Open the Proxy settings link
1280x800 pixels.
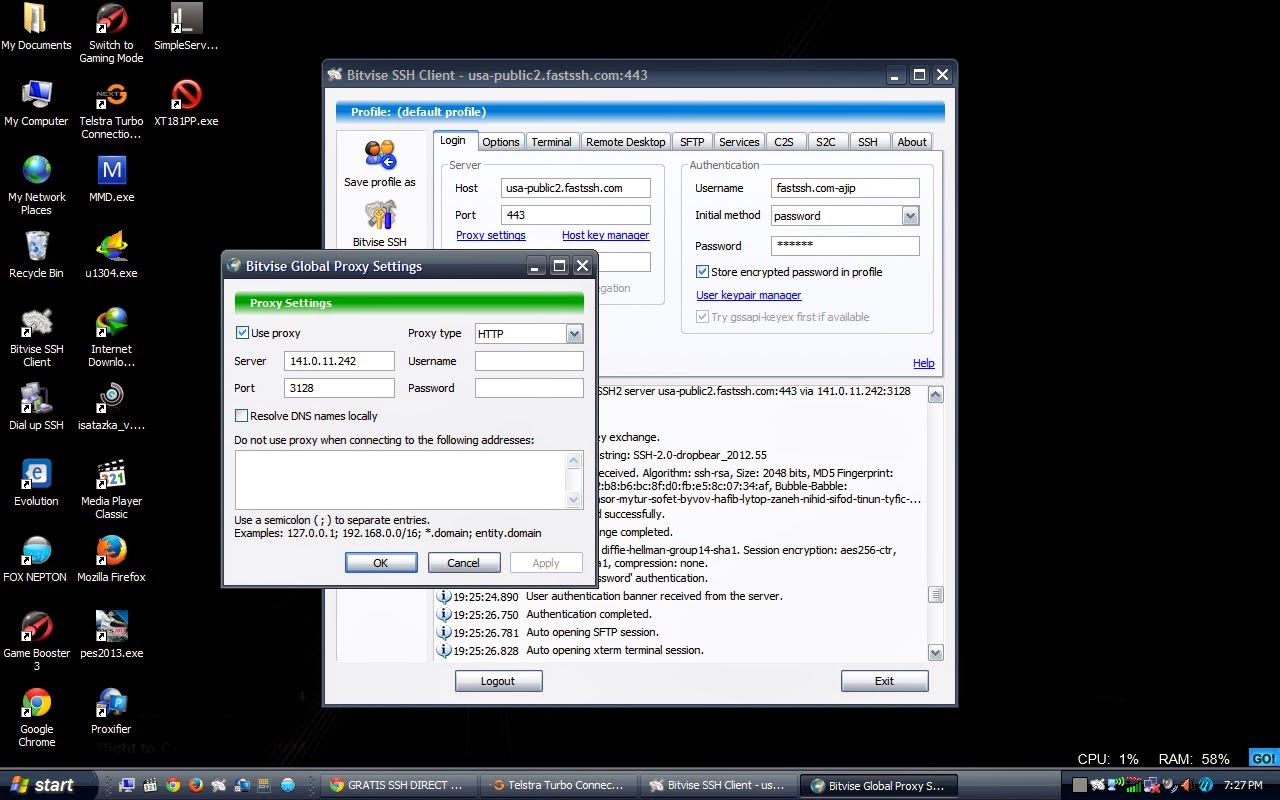491,236
